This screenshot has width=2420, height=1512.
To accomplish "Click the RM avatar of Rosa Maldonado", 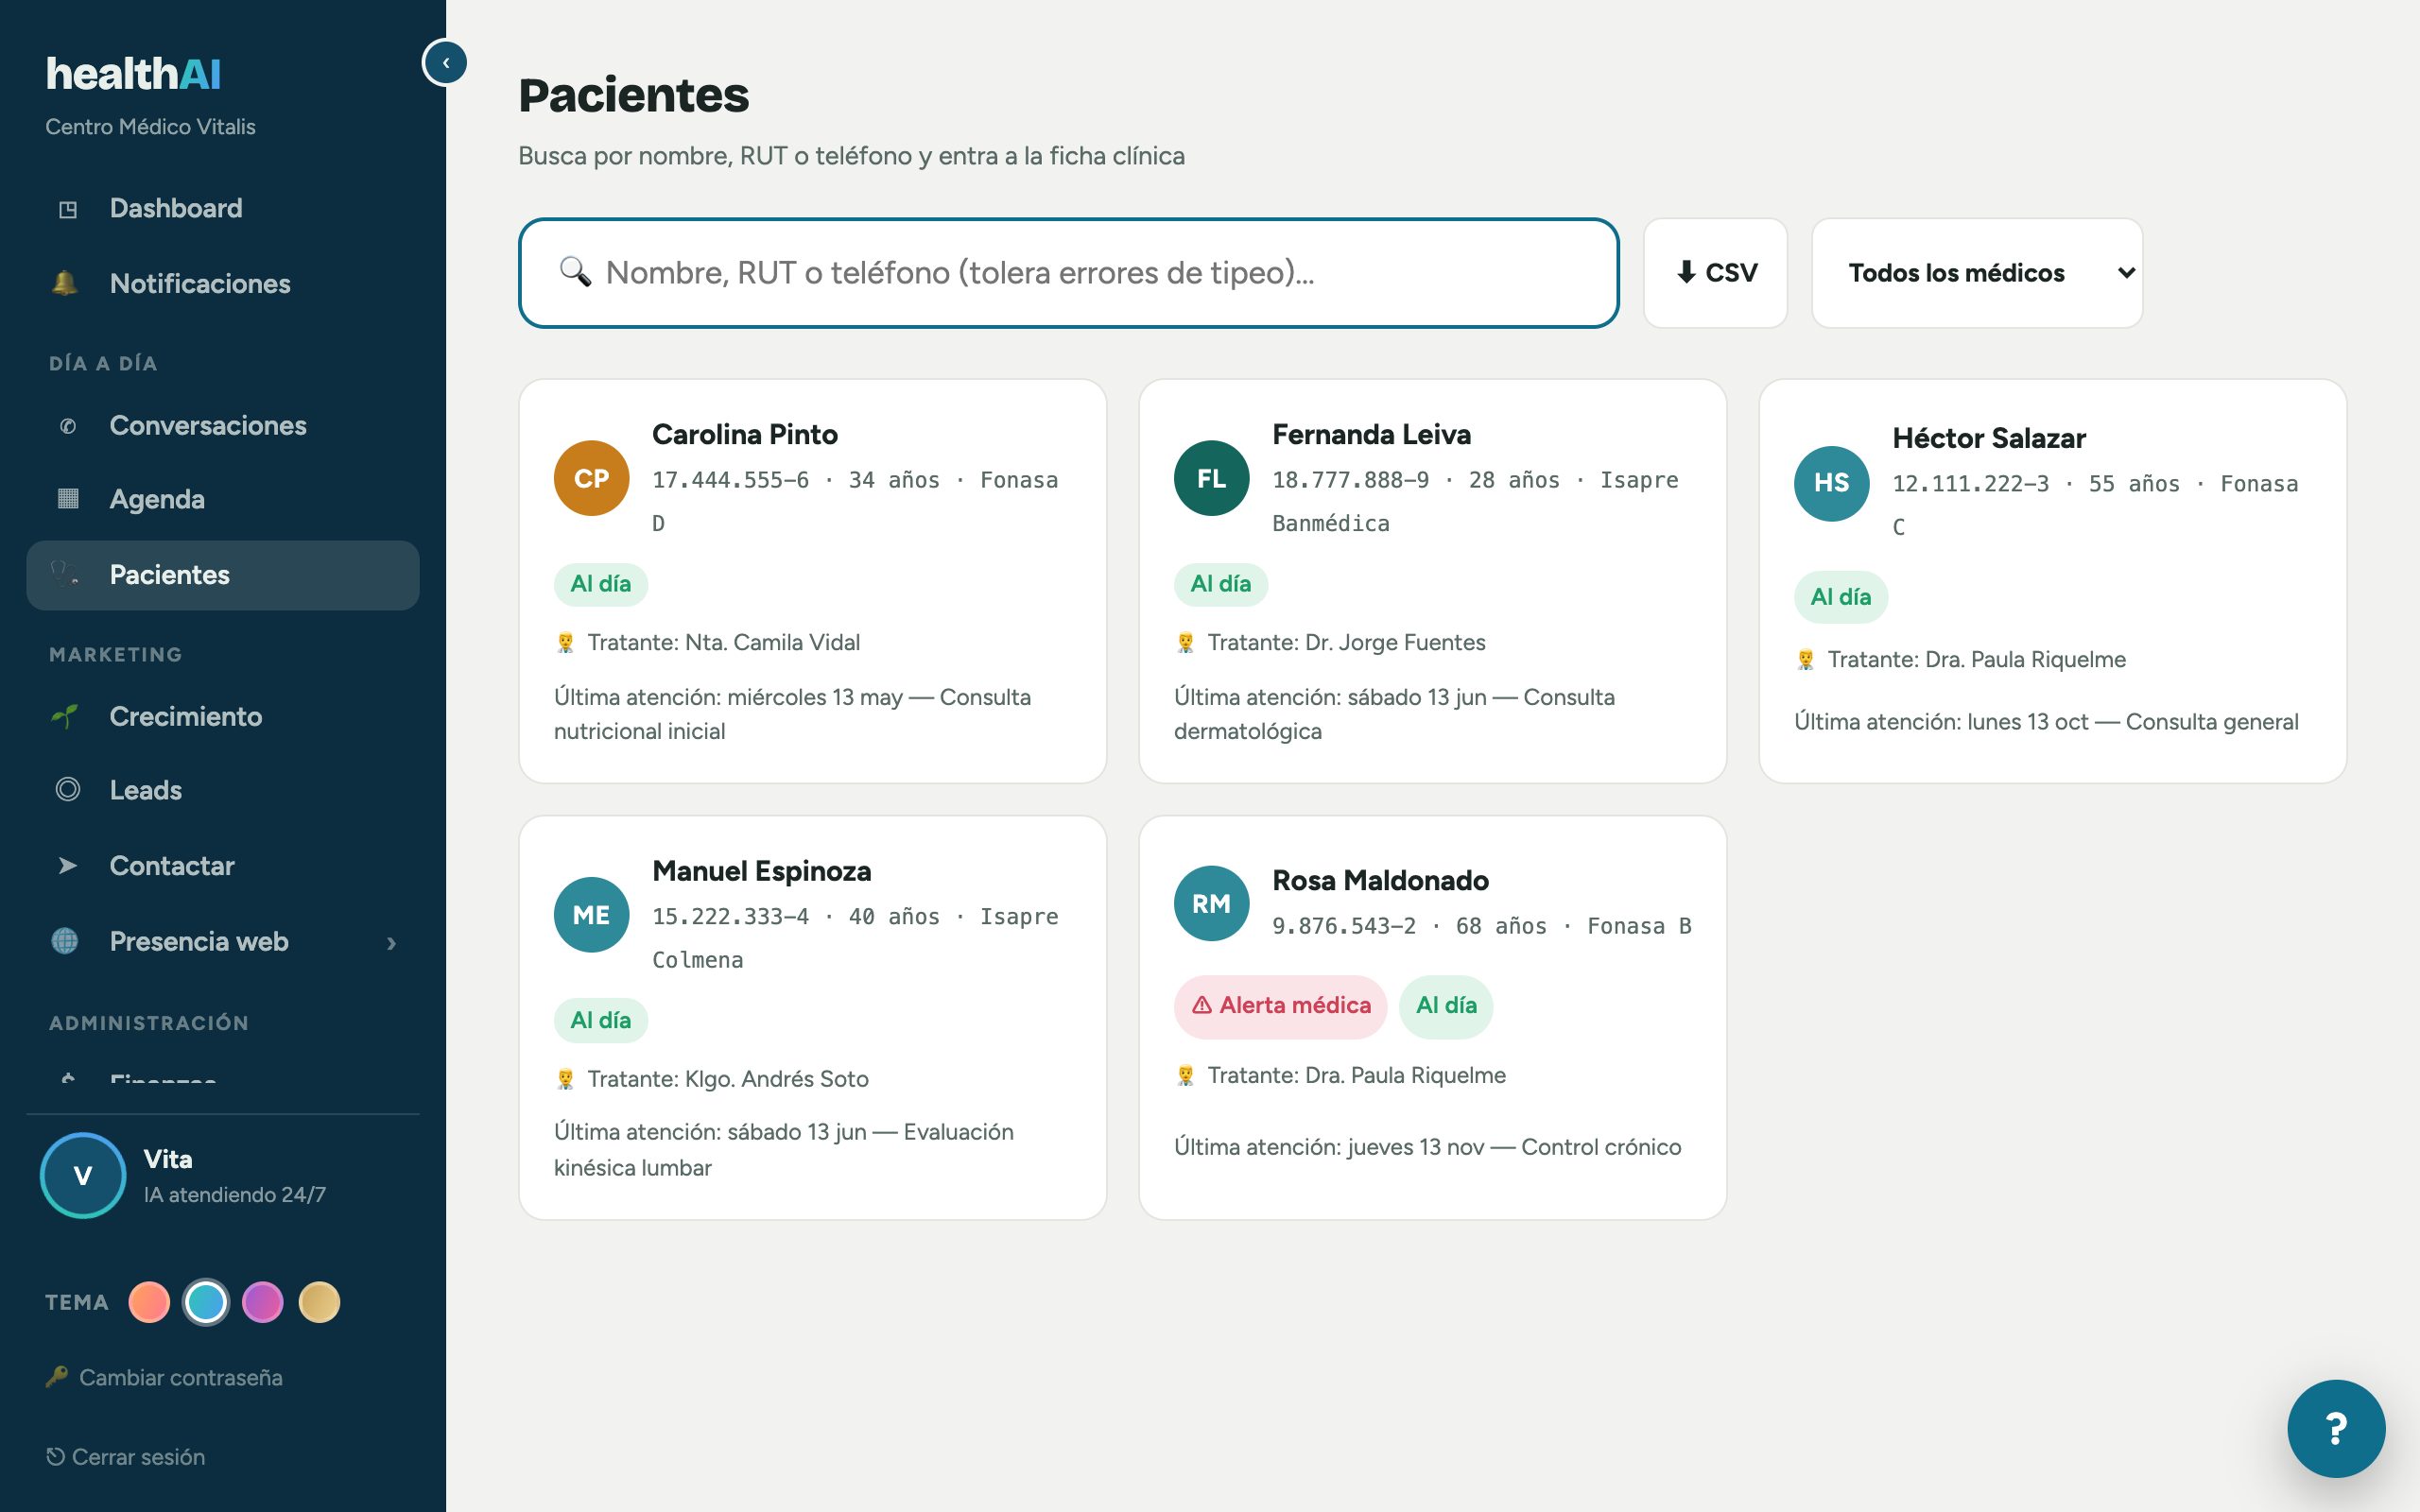I will tap(1211, 904).
